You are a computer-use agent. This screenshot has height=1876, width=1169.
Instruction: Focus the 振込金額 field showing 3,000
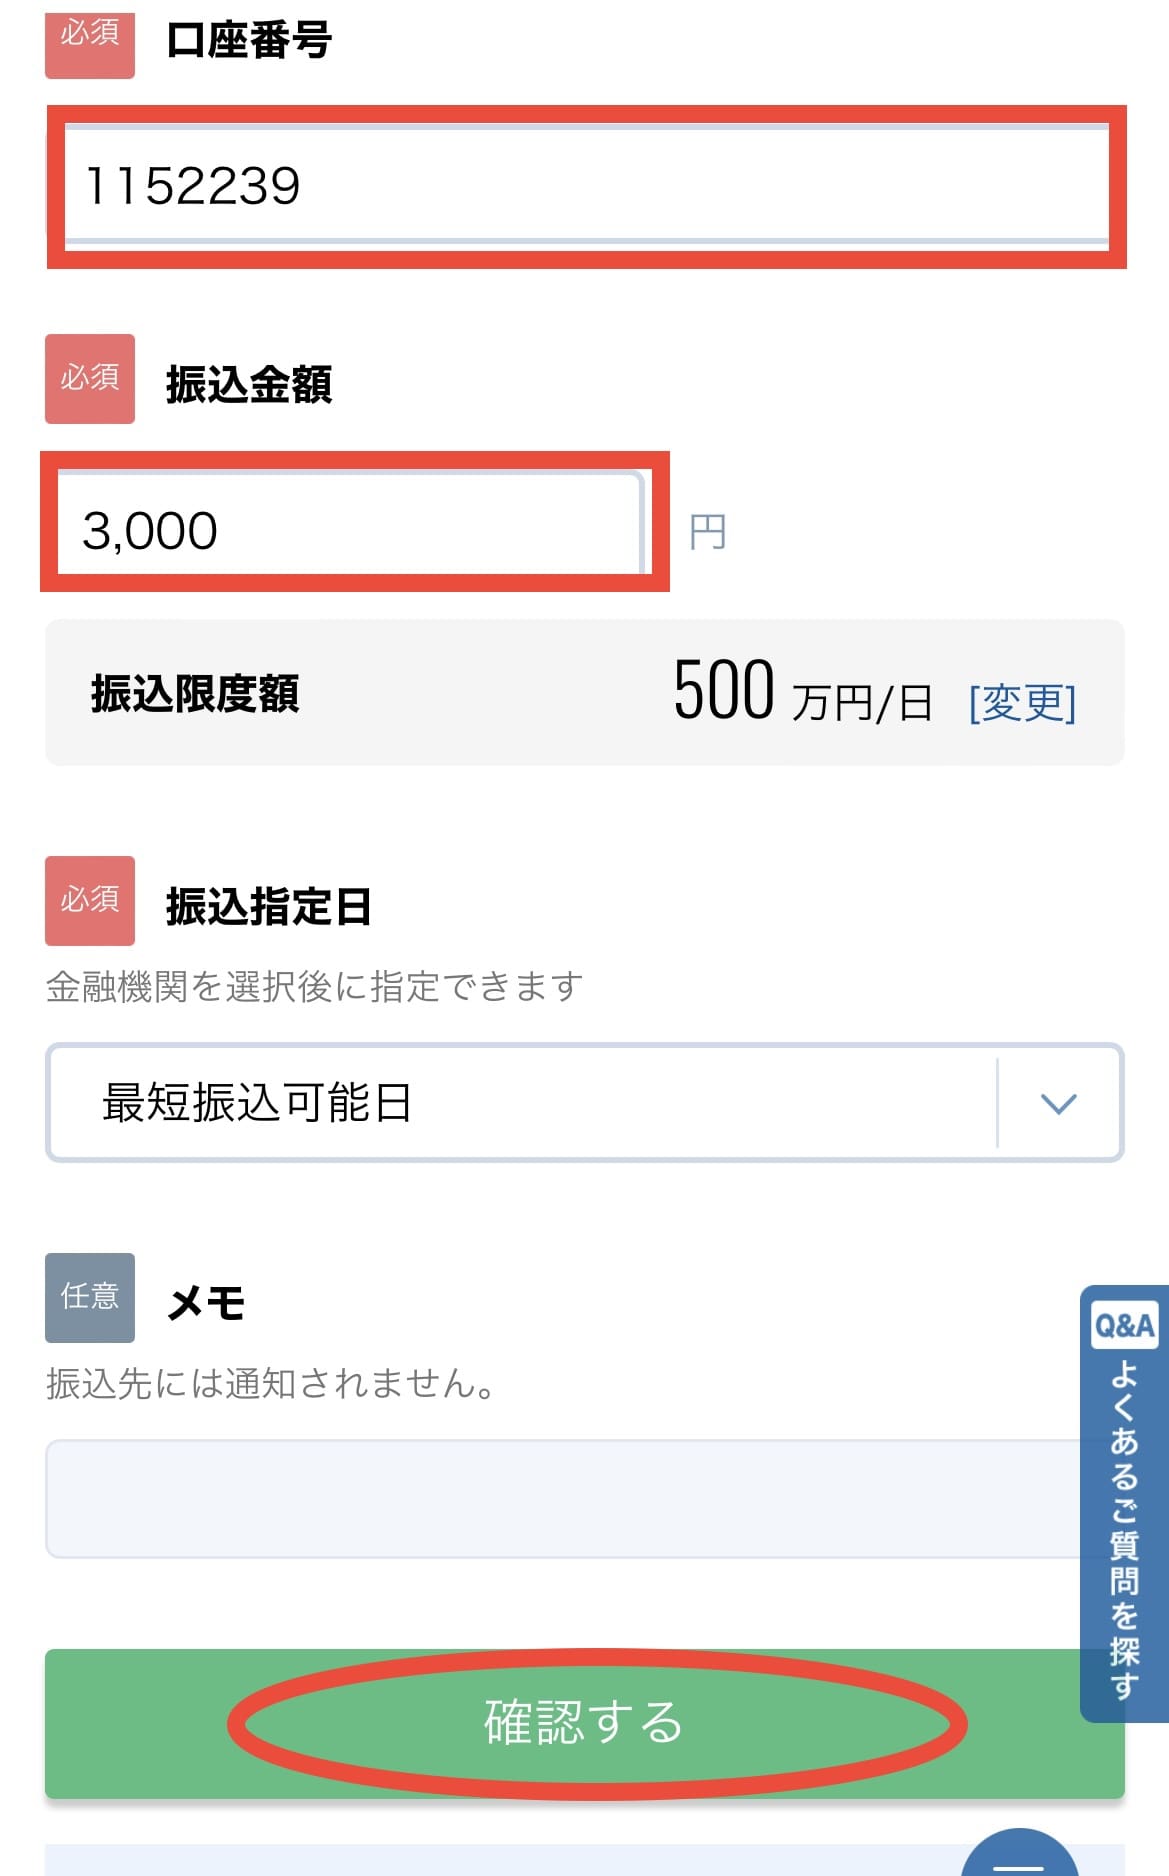click(x=350, y=524)
